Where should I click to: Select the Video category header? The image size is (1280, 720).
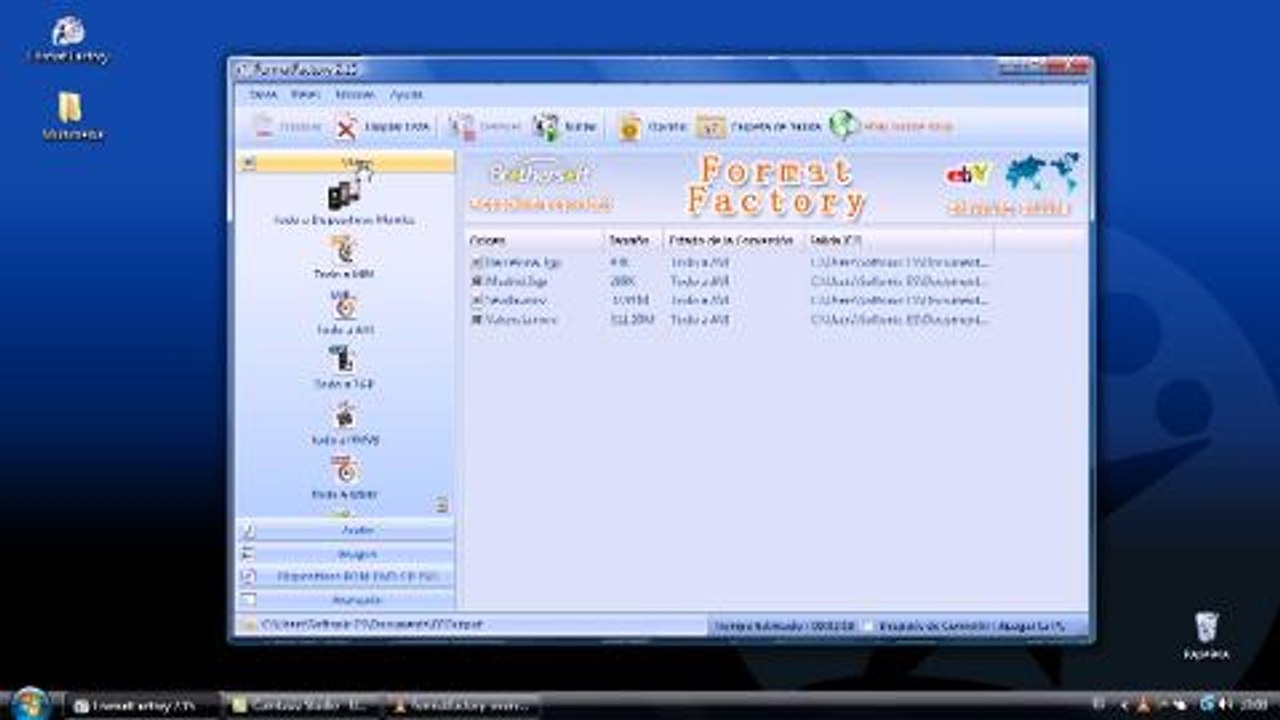(x=345, y=163)
